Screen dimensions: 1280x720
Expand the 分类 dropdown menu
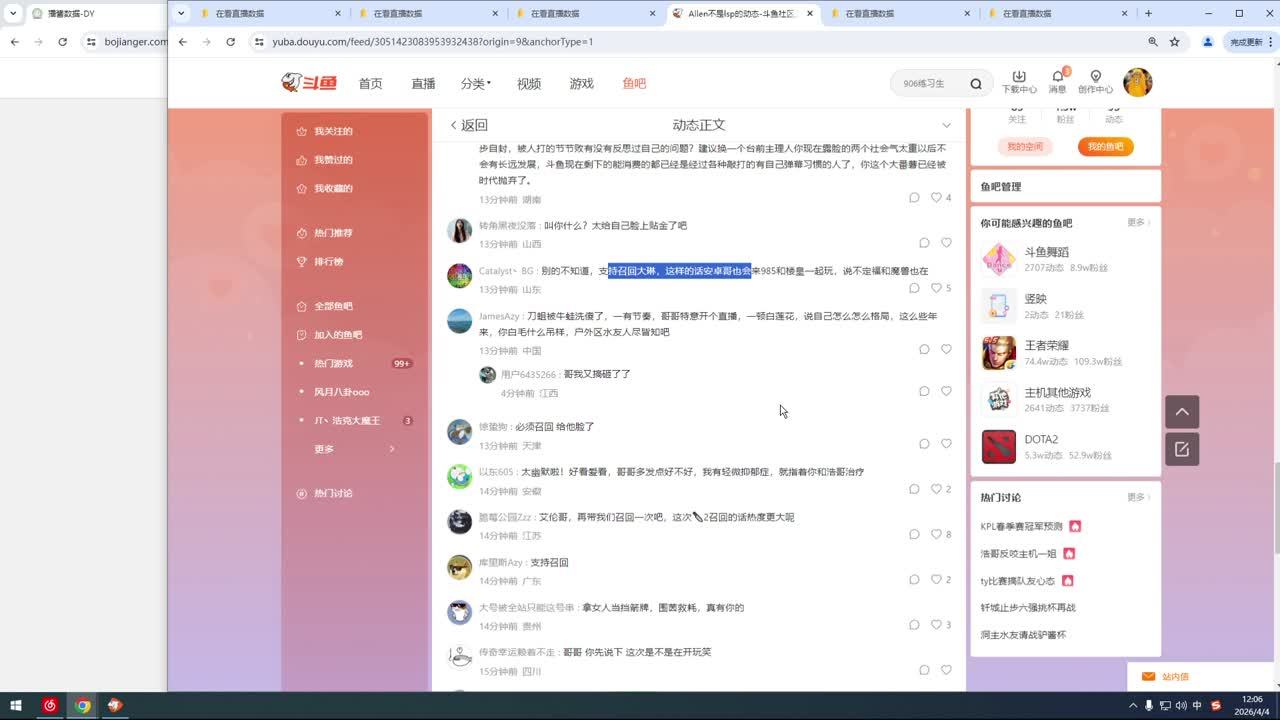(x=476, y=84)
